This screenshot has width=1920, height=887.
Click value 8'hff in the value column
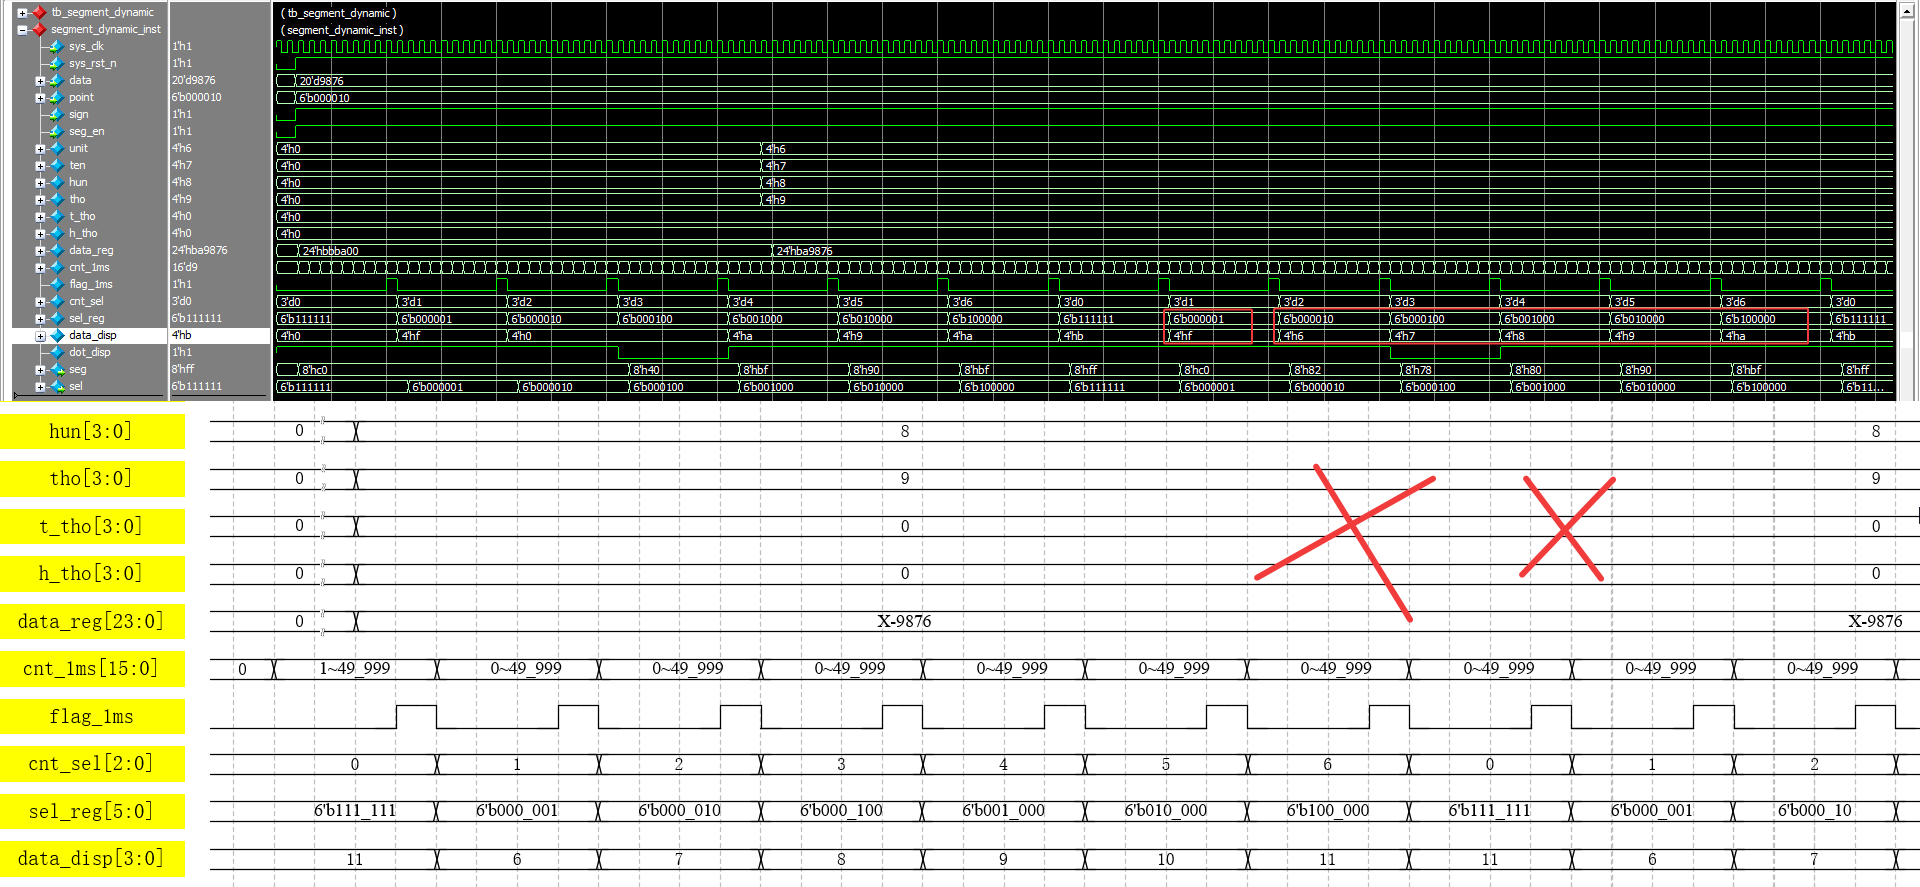point(182,369)
